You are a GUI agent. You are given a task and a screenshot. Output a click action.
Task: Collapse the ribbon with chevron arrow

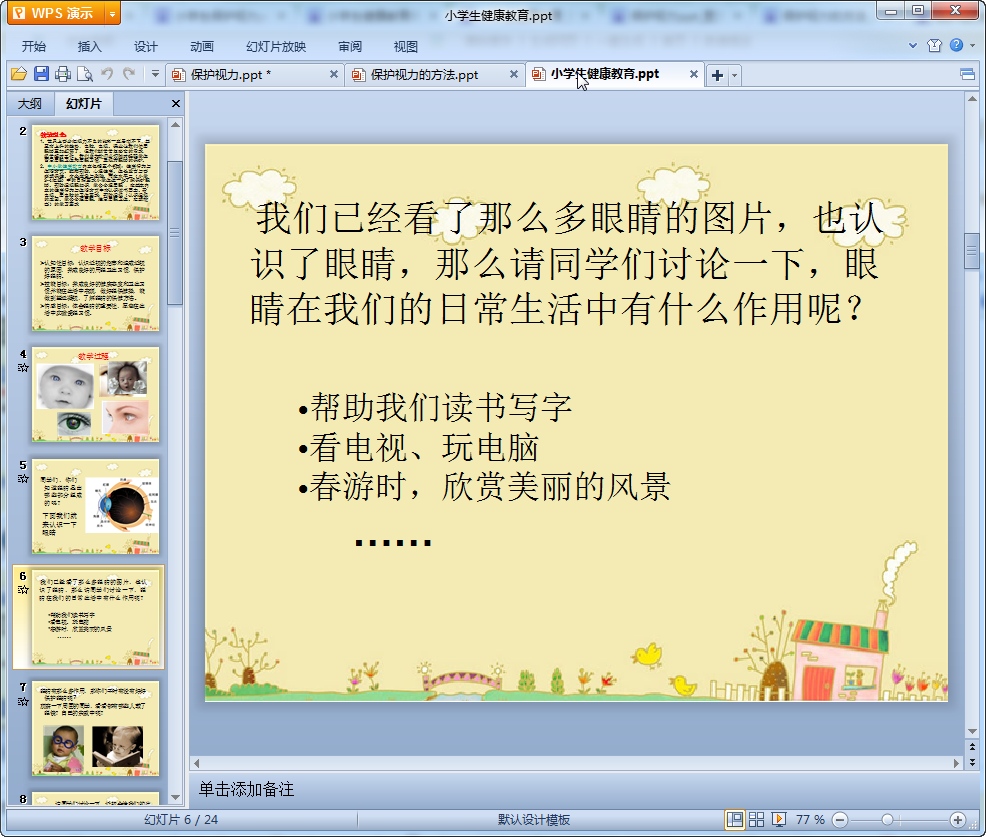(x=913, y=45)
